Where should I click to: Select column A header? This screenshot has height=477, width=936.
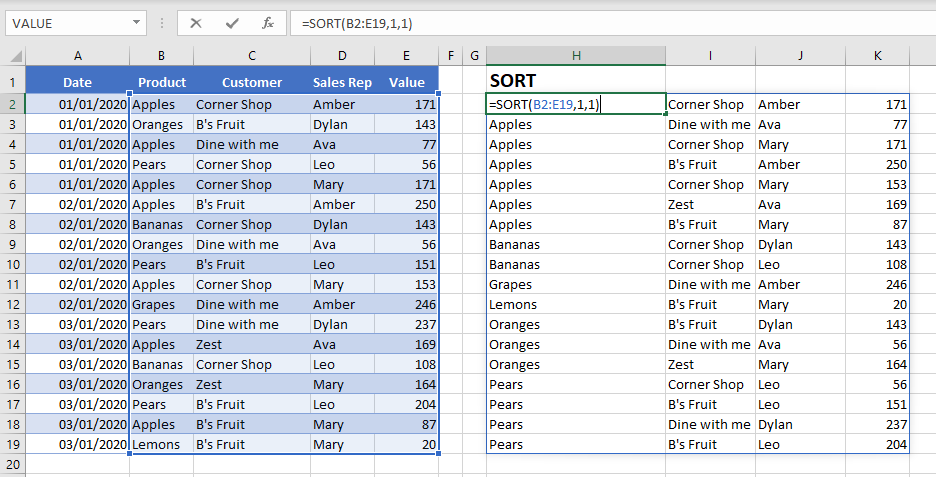78,56
